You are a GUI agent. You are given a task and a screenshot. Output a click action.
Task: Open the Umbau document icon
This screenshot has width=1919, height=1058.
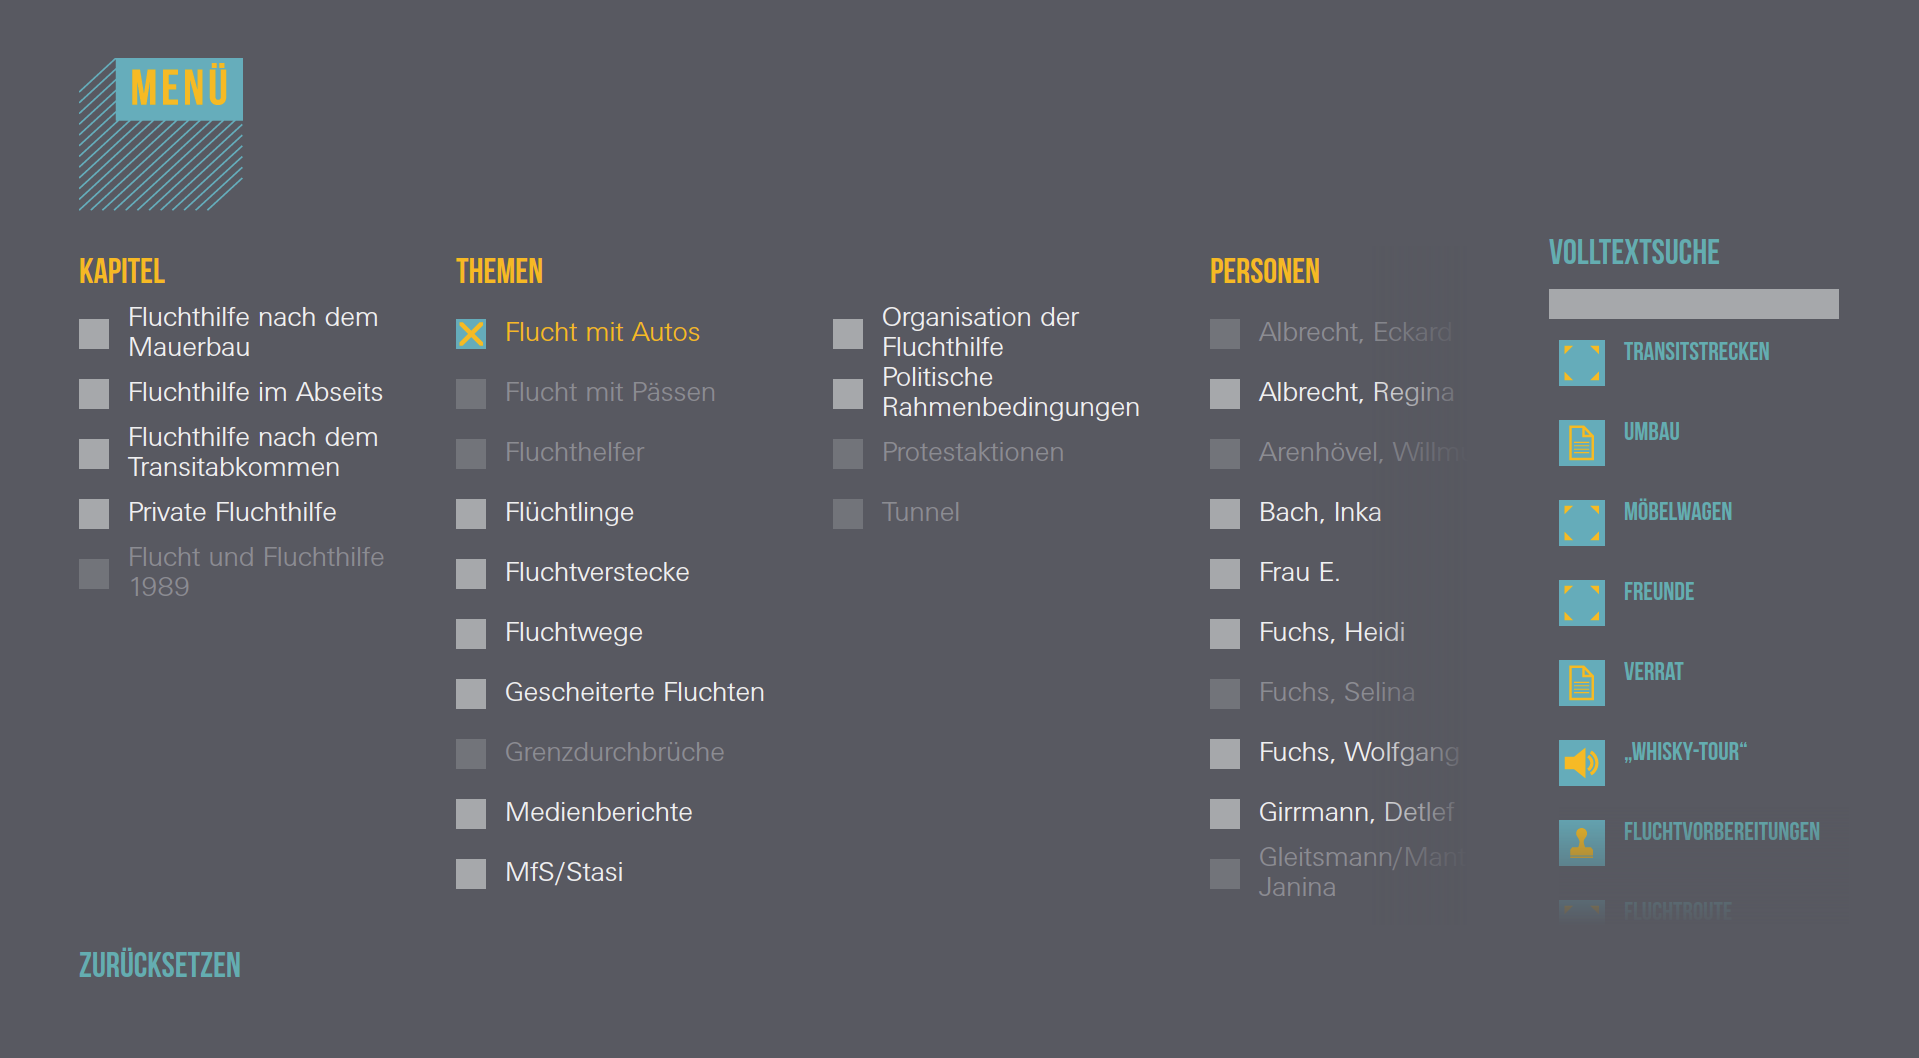(x=1581, y=443)
